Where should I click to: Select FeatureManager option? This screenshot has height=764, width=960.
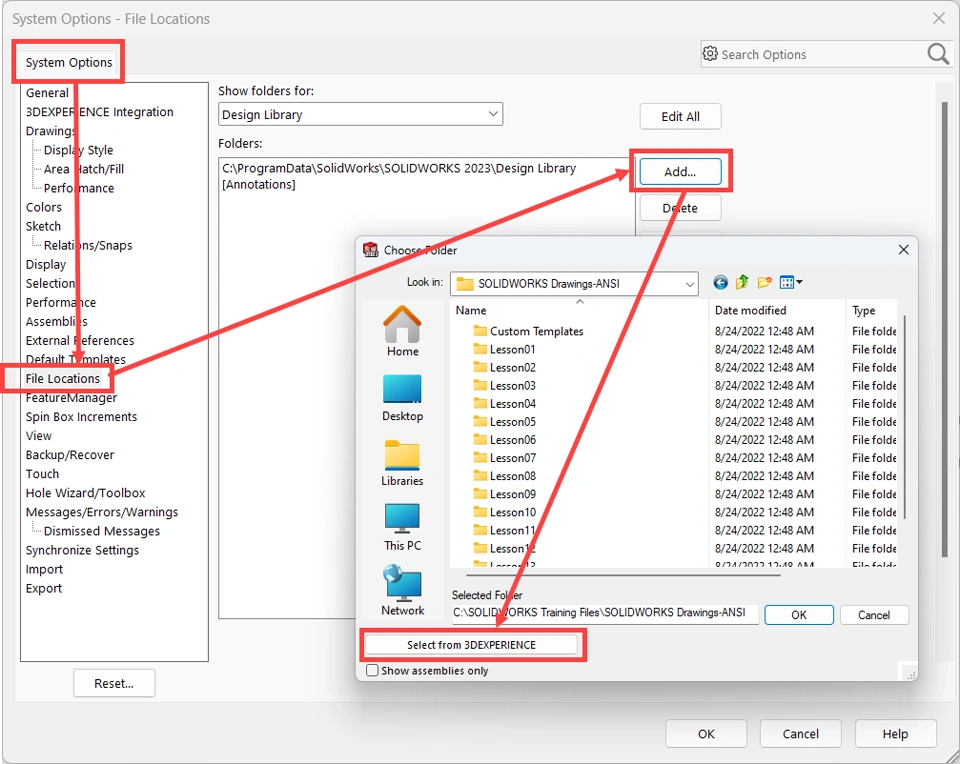tap(71, 398)
